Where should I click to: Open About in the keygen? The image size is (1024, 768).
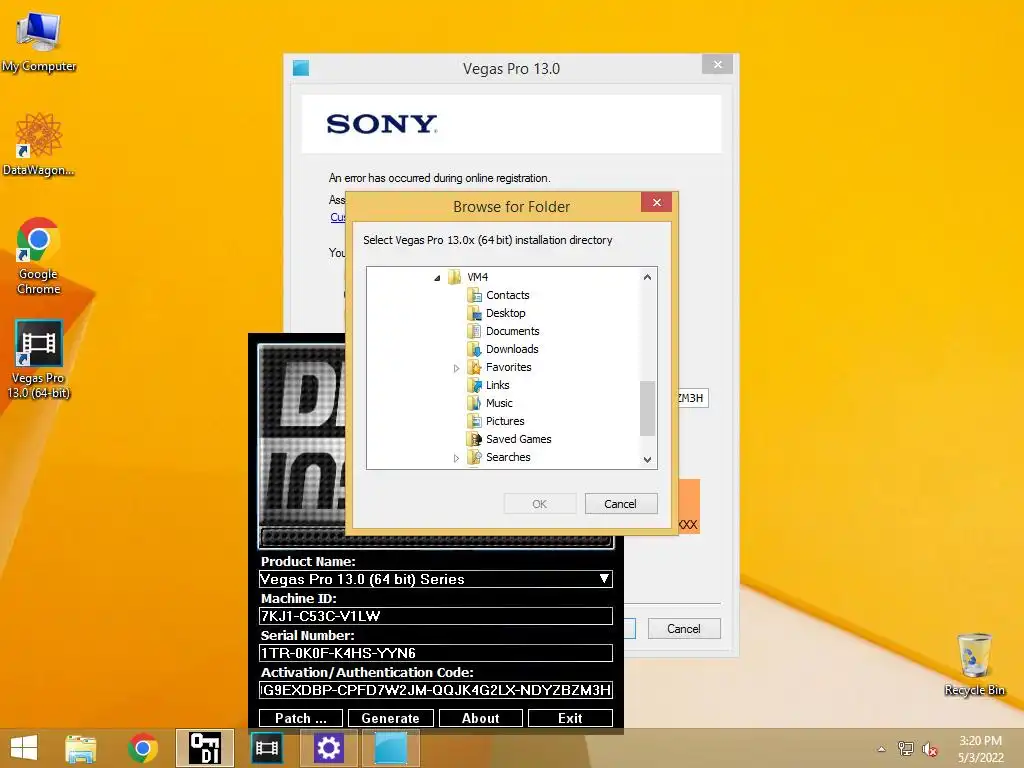[481, 718]
